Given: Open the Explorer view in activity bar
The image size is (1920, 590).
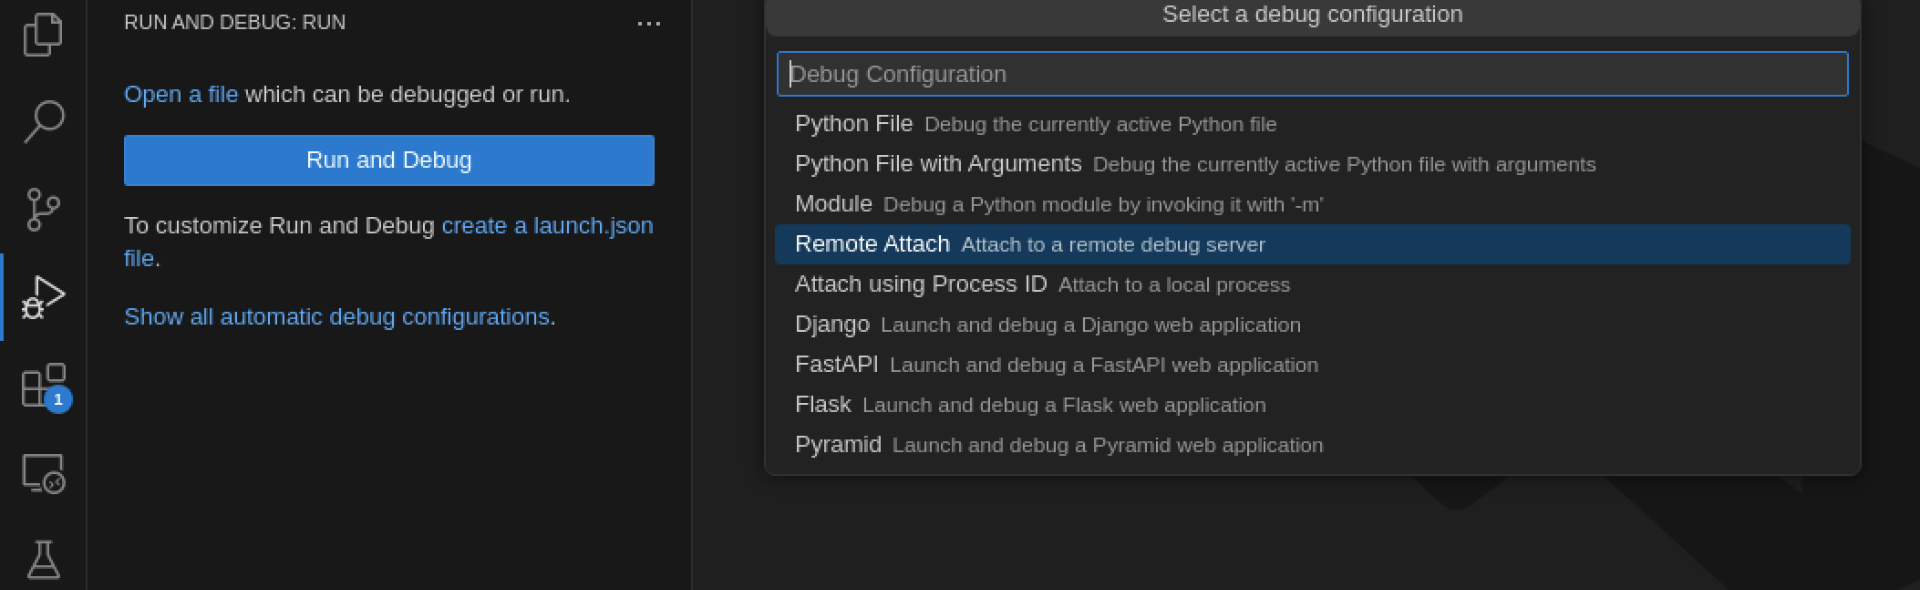Looking at the screenshot, I should (x=43, y=34).
